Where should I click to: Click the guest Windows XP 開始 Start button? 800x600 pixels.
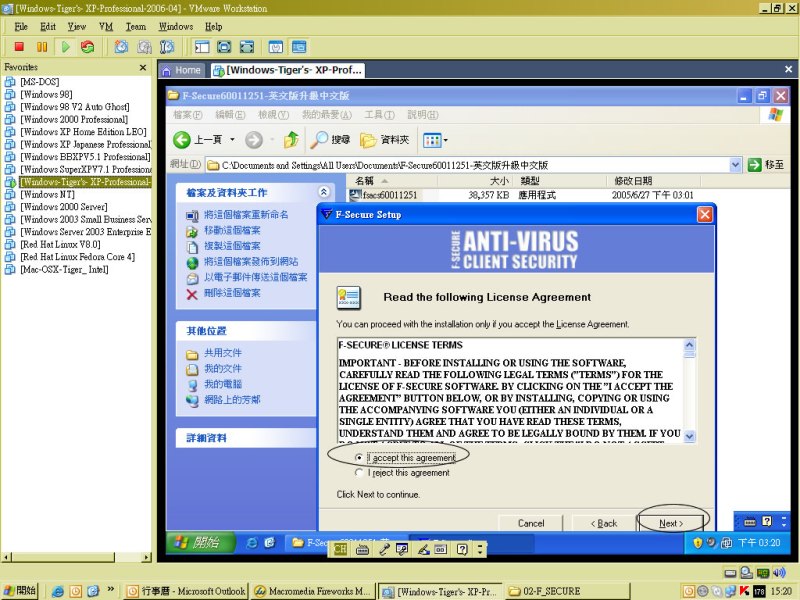(201, 543)
